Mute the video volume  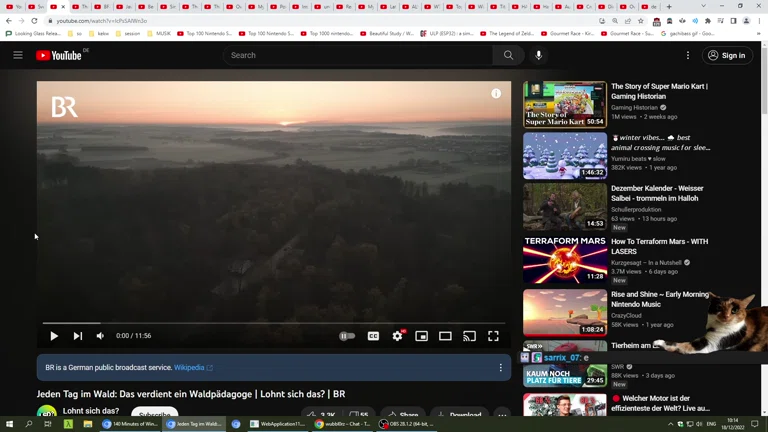pos(100,336)
